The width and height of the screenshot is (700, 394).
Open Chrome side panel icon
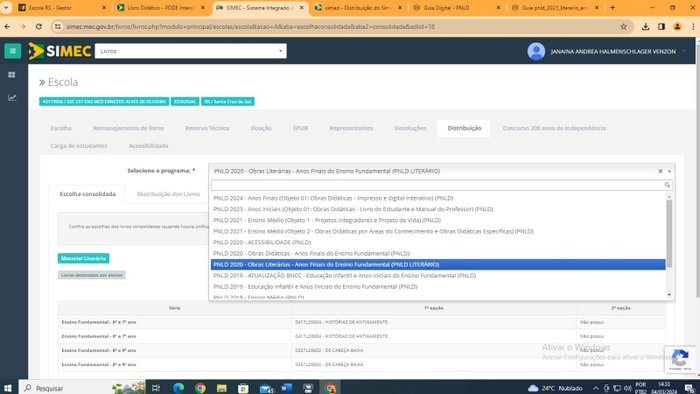point(662,27)
